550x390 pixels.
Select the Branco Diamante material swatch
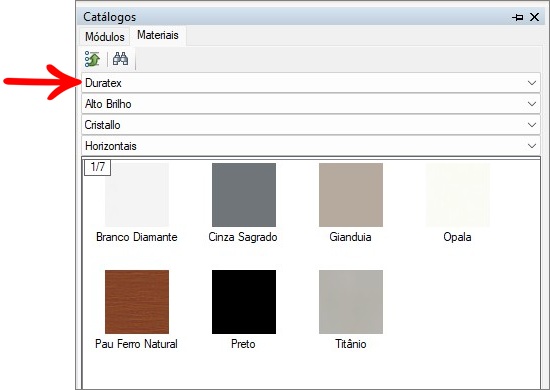137,195
